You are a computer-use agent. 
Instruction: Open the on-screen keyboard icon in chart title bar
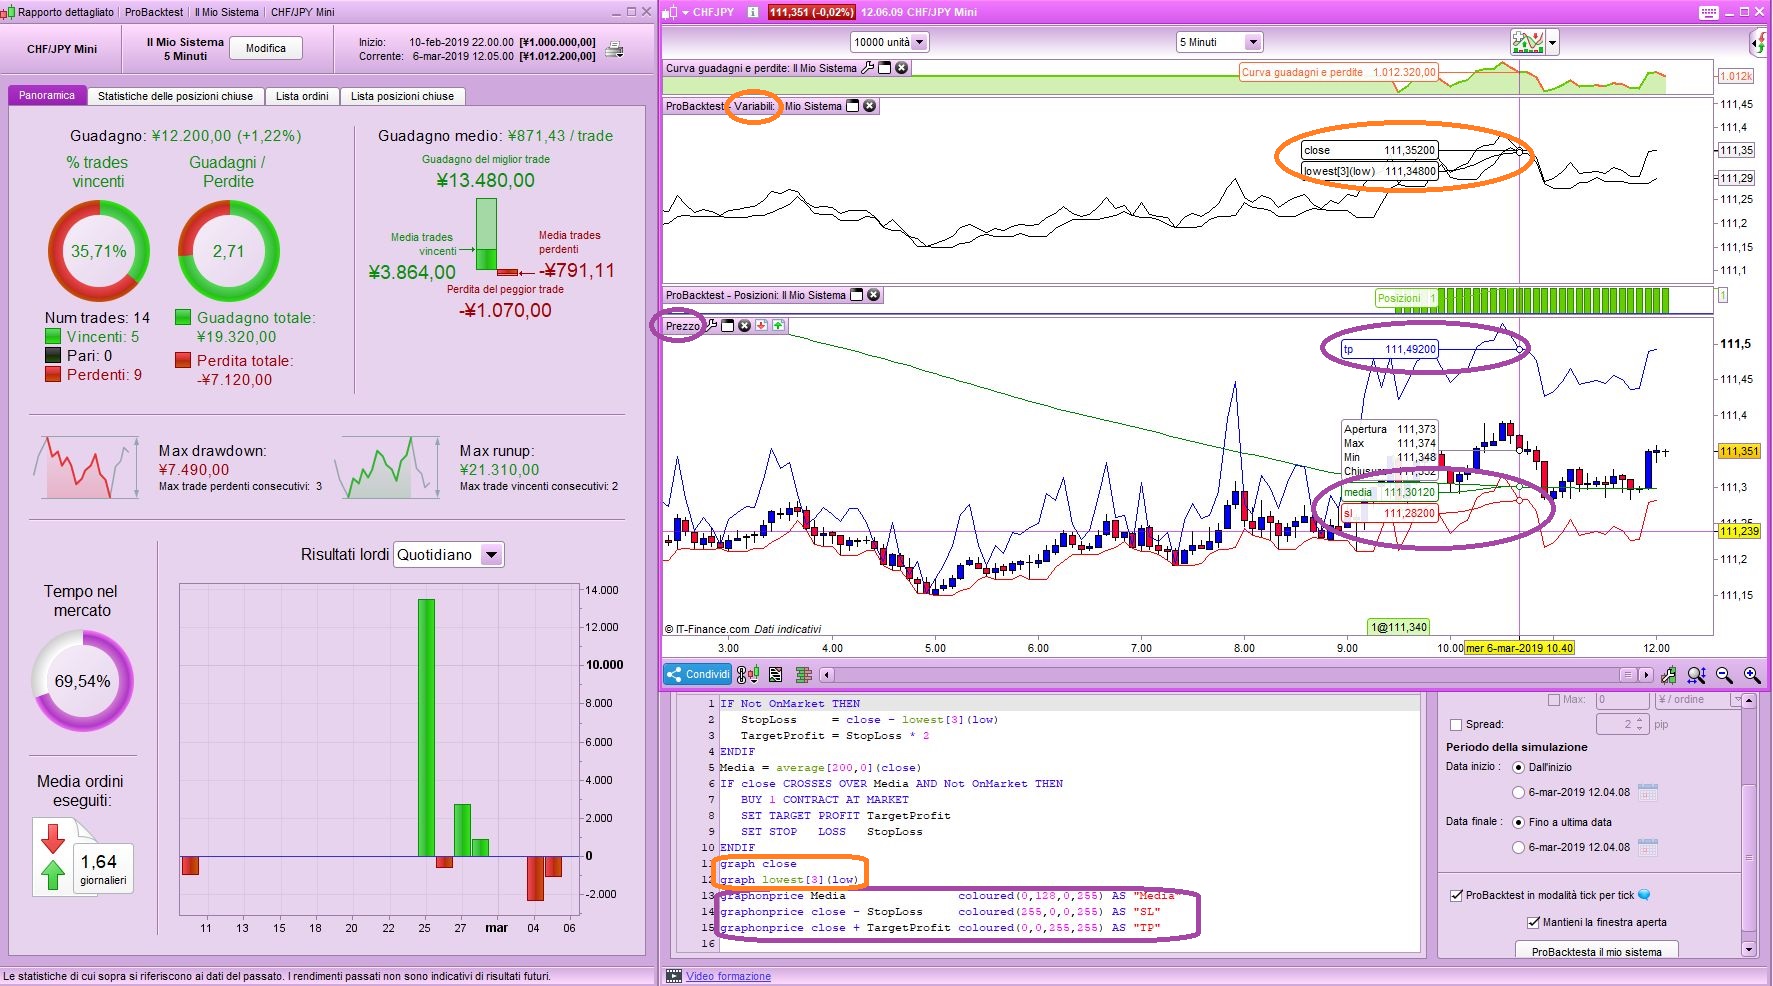(x=1708, y=12)
